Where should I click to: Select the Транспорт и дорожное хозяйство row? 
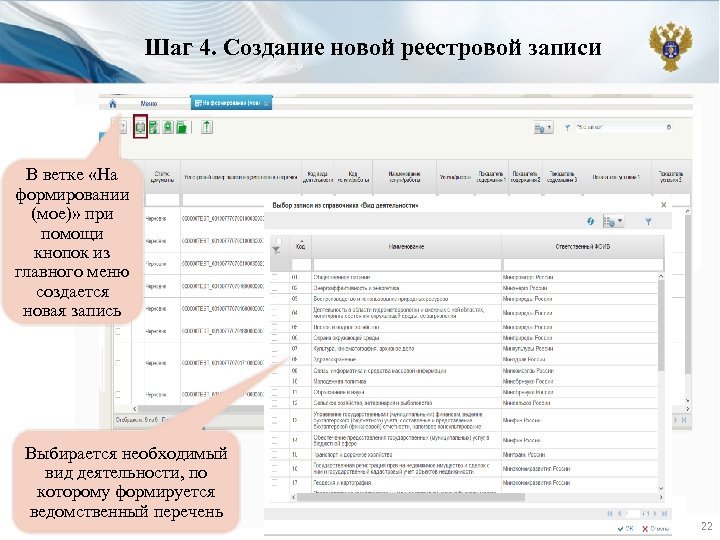(464, 455)
